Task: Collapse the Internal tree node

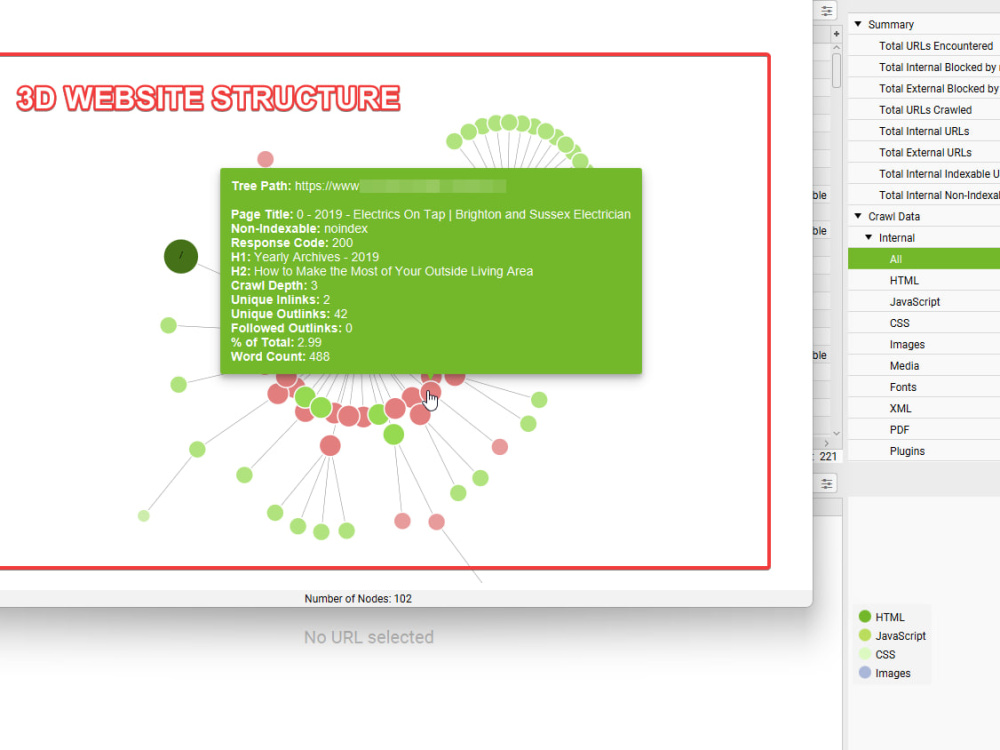Action: (x=869, y=237)
